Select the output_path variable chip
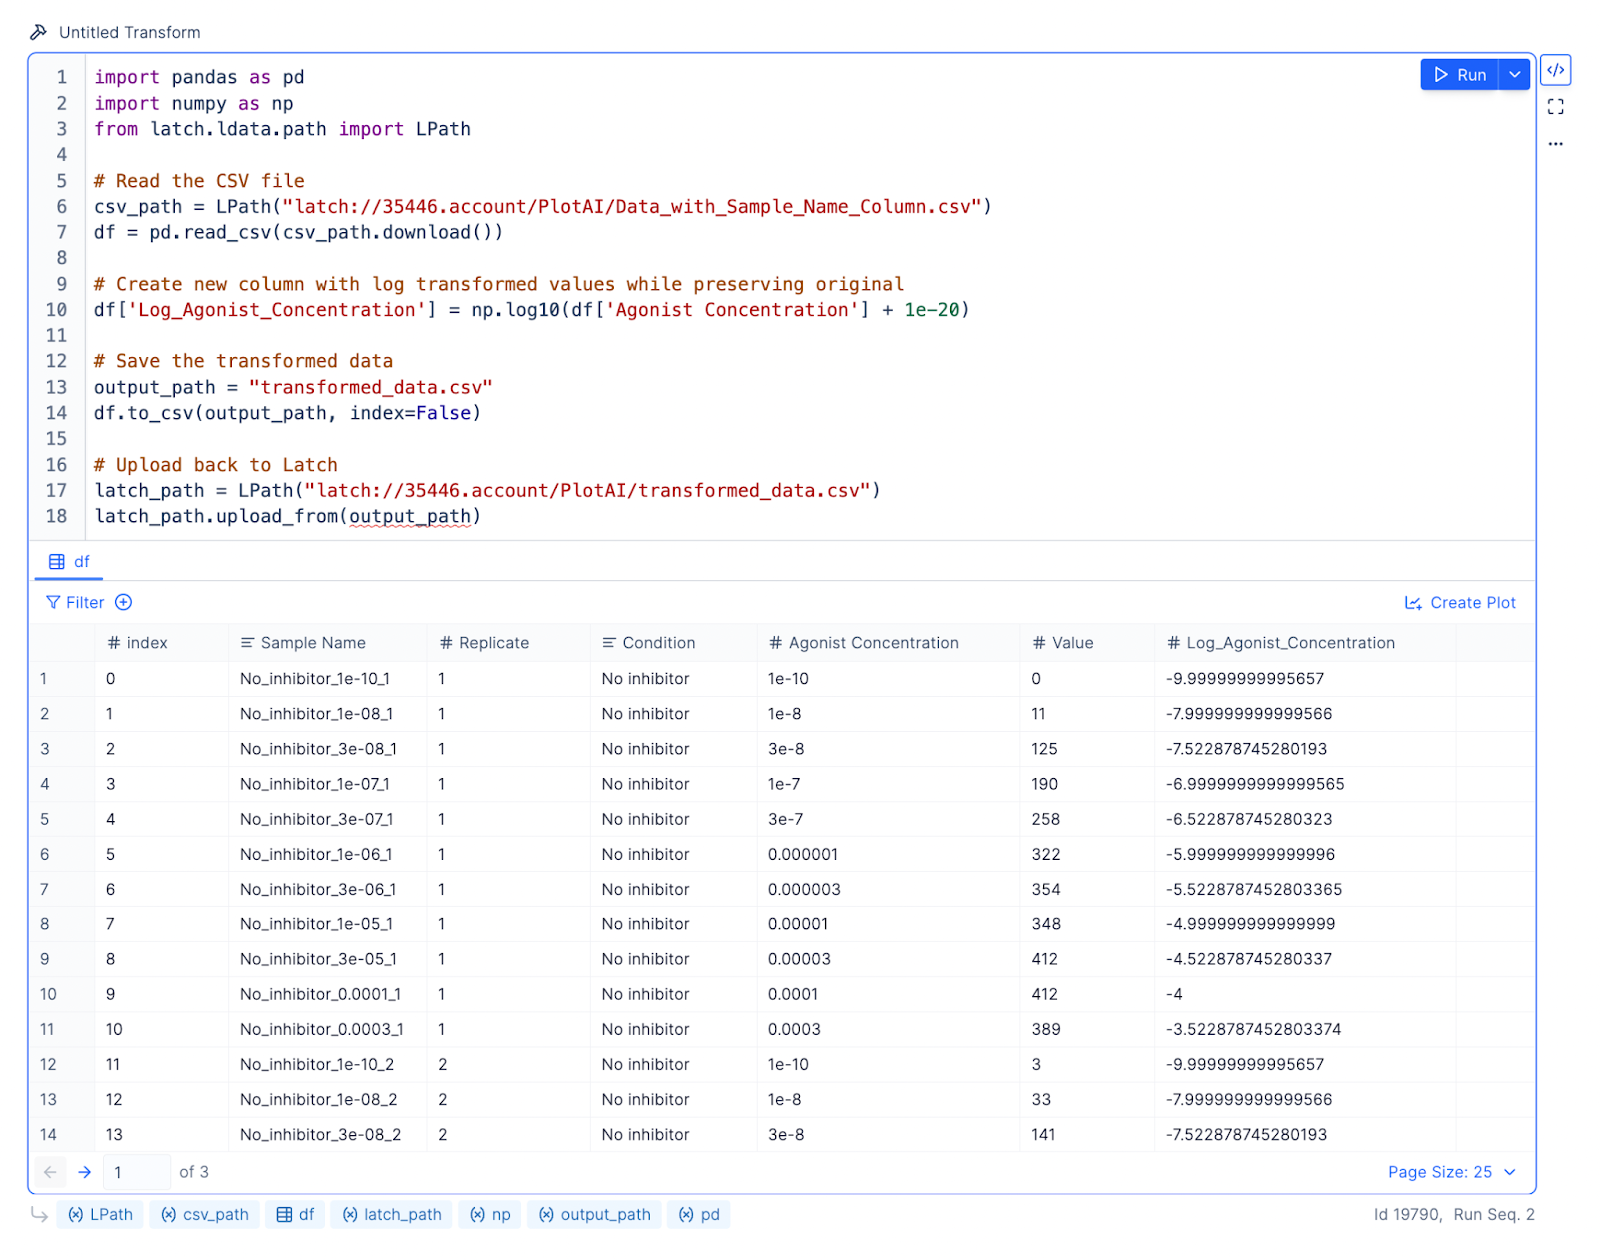The image size is (1600, 1260). tap(594, 1214)
